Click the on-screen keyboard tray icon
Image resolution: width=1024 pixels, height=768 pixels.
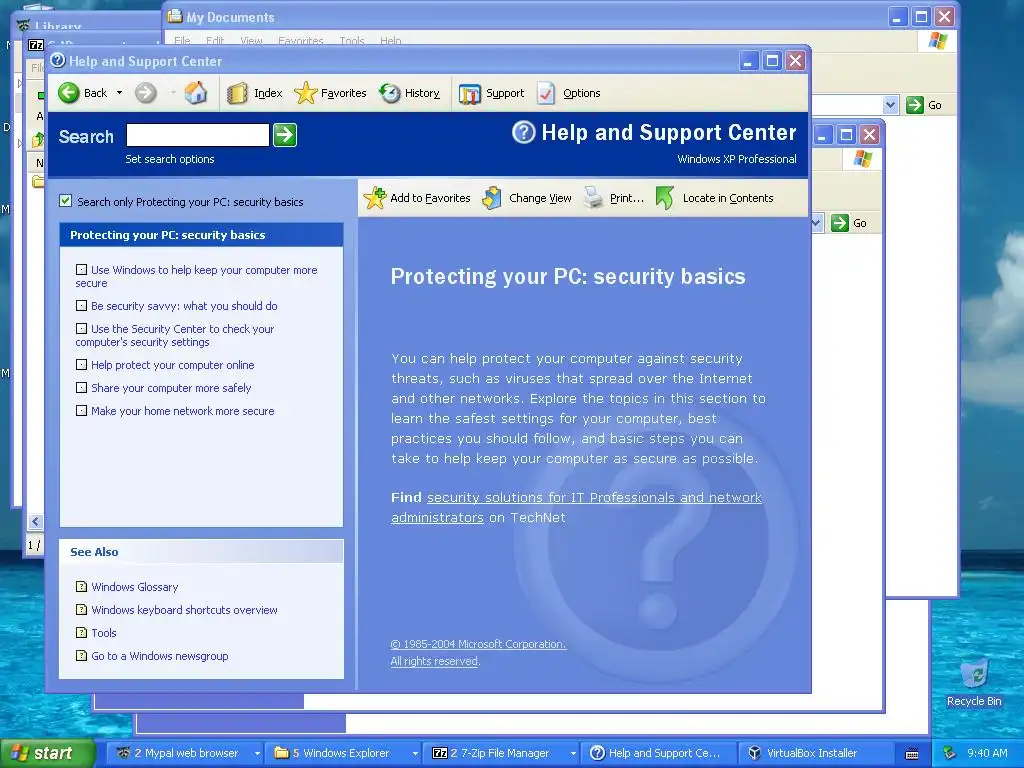(912, 754)
